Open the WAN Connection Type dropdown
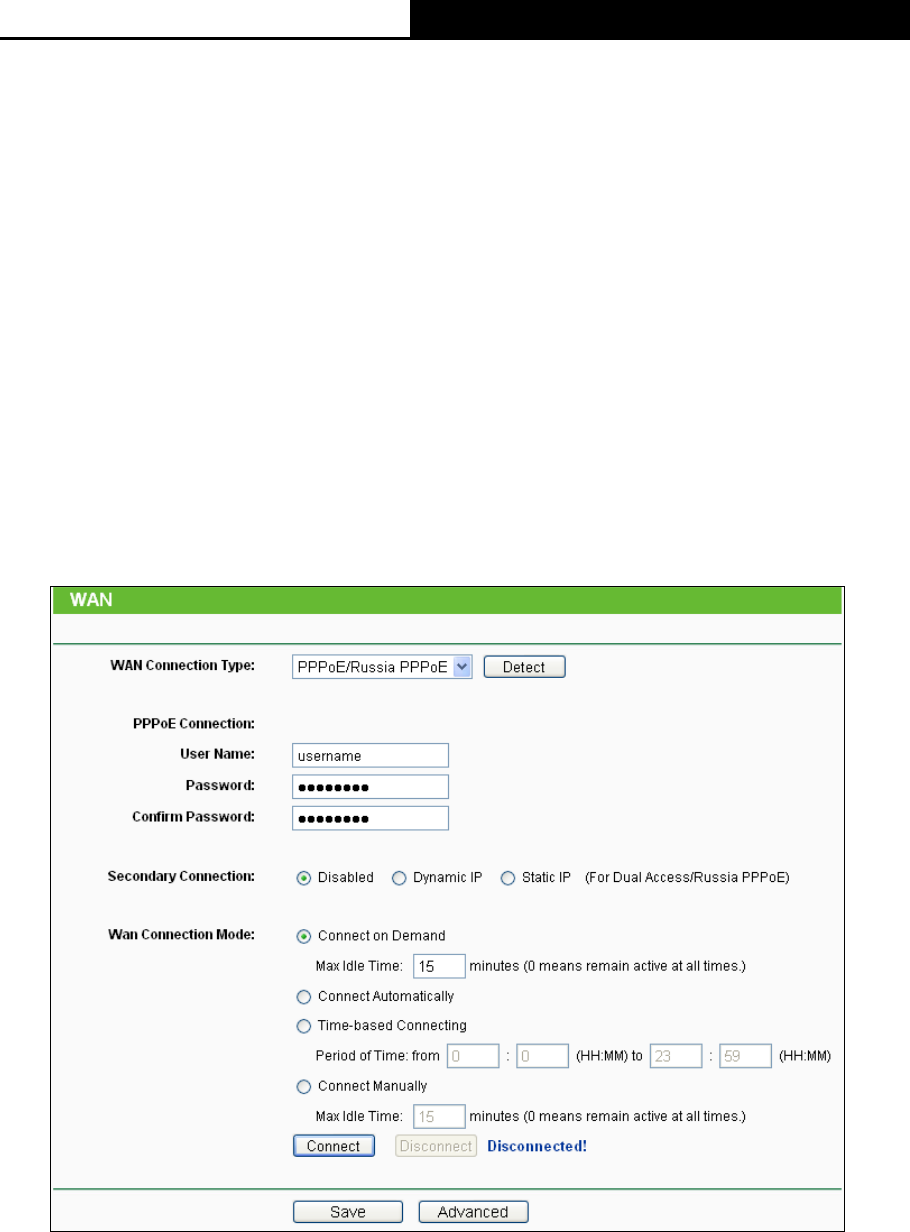Image resolution: width=910 pixels, height=1232 pixels. [382, 667]
